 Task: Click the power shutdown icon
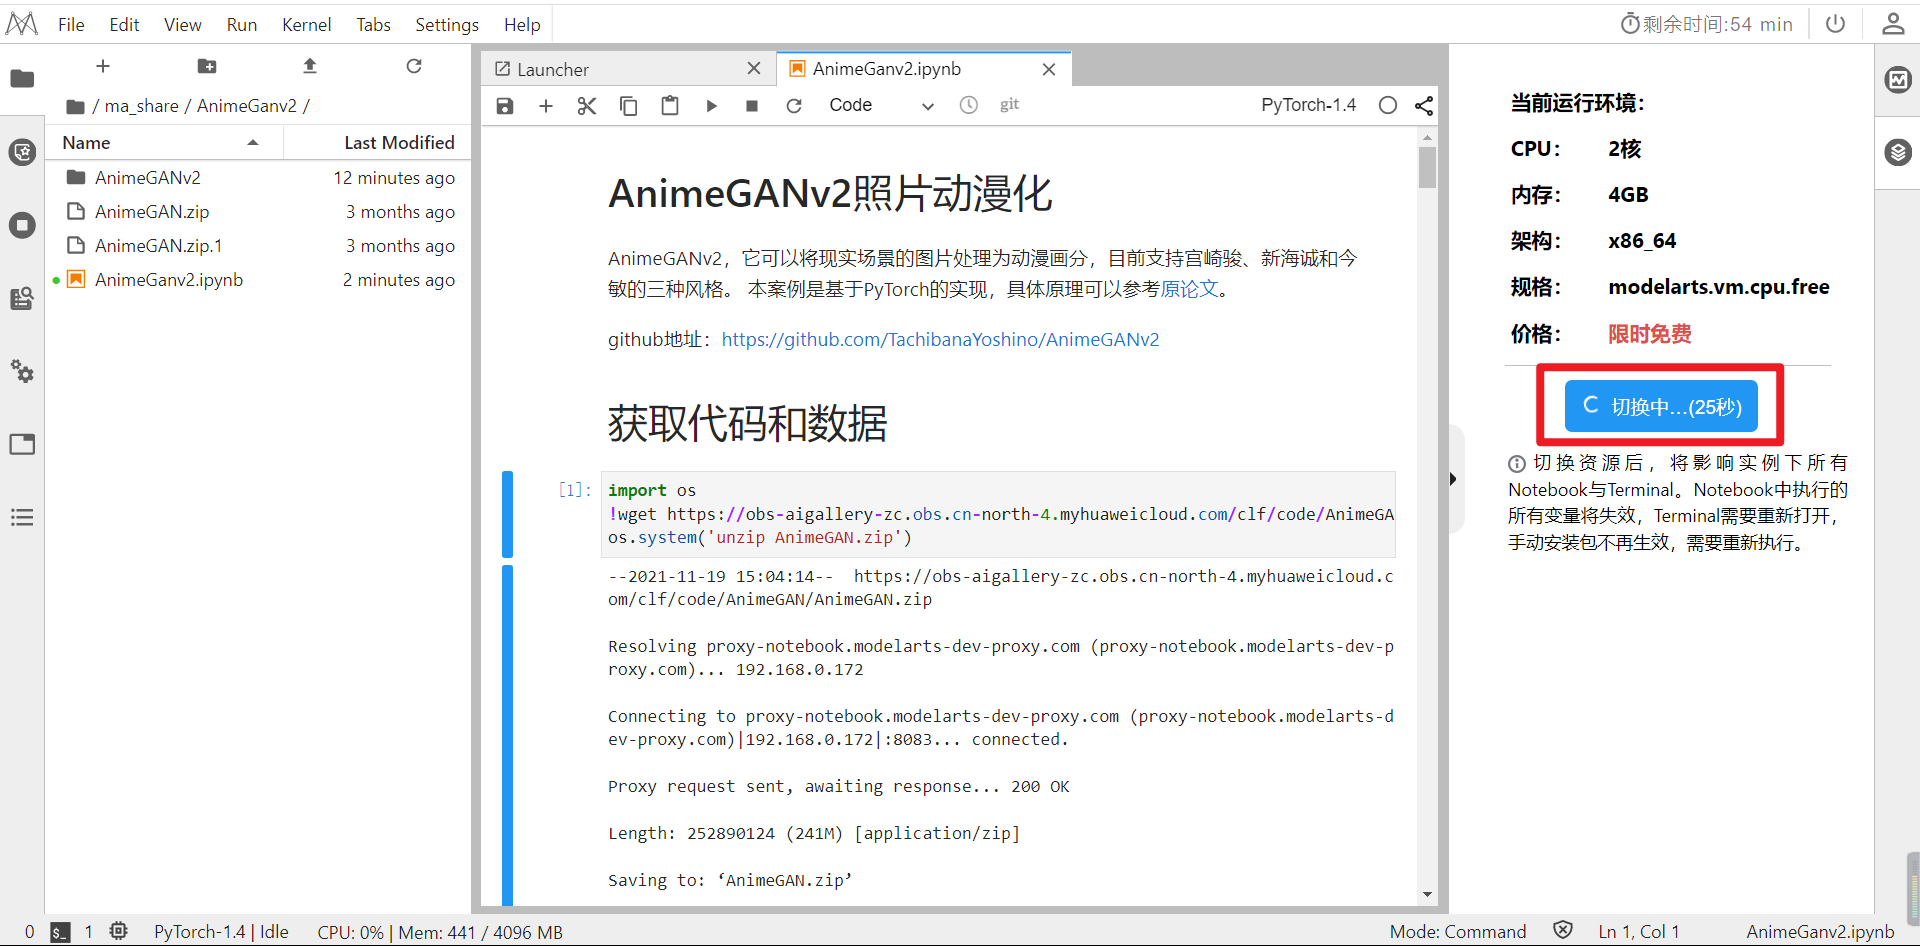point(1836,23)
